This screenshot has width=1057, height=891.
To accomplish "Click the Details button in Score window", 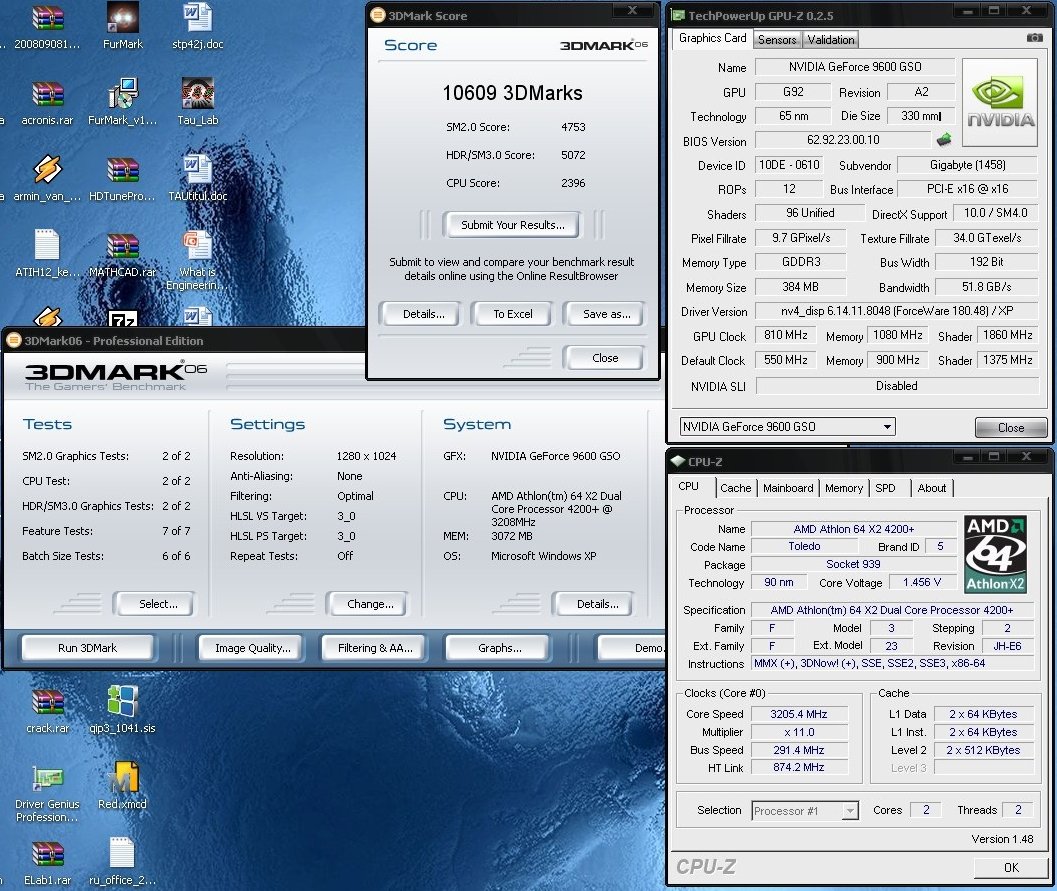I will coord(423,314).
